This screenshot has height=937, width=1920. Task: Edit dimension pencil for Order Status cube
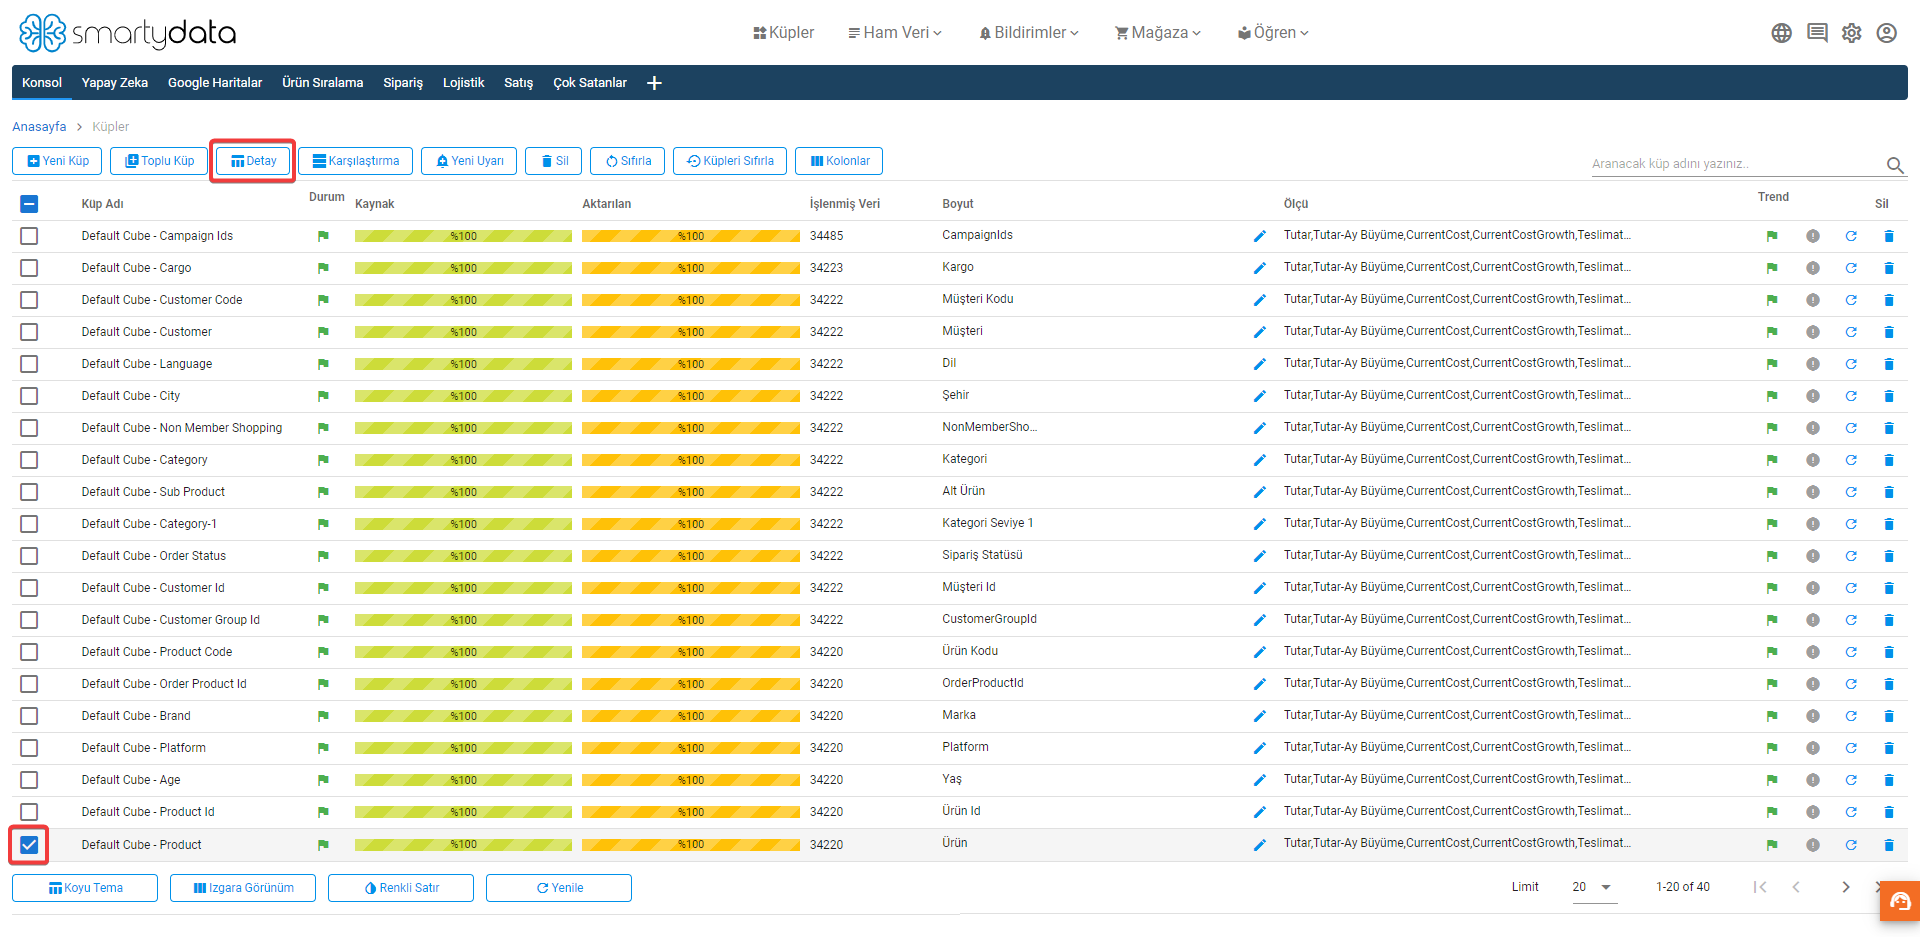point(1260,556)
